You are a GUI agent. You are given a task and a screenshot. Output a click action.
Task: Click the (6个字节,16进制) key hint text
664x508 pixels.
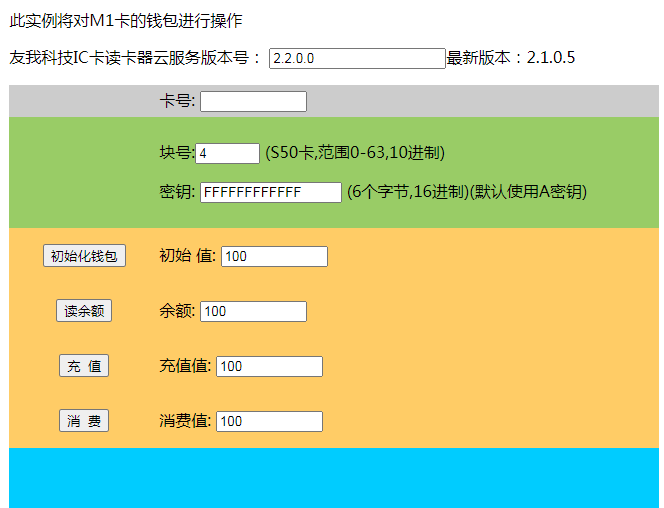click(x=466, y=192)
